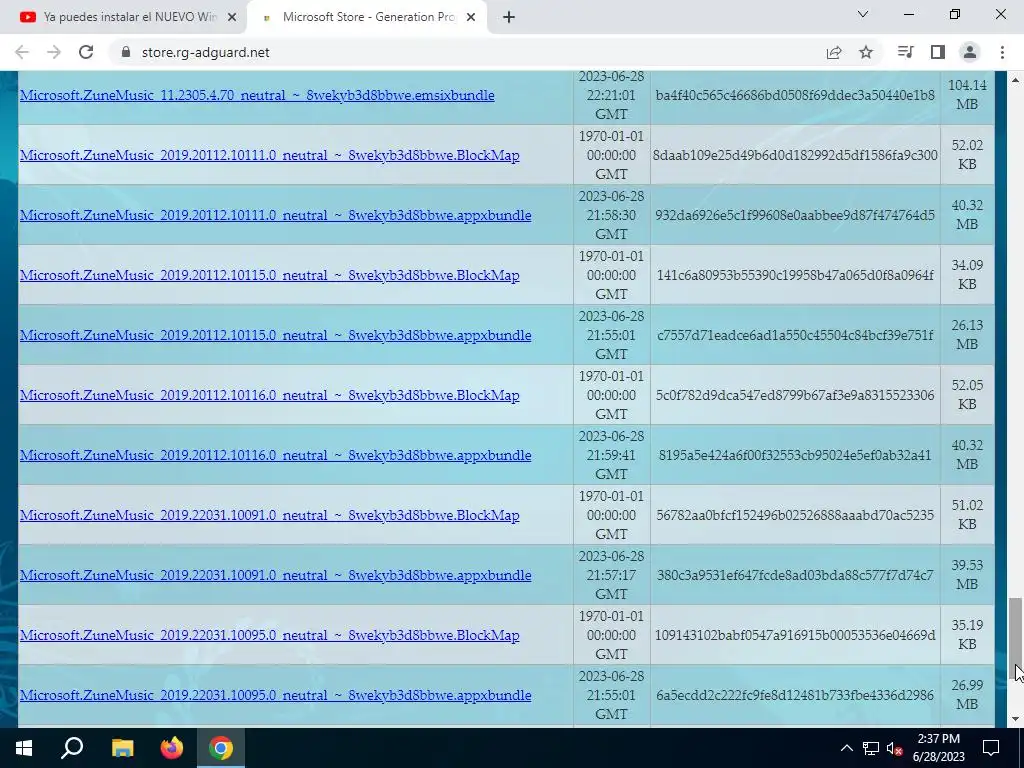The image size is (1024, 768).
Task: Click the 104.14 MB size cell
Action: click(x=967, y=95)
